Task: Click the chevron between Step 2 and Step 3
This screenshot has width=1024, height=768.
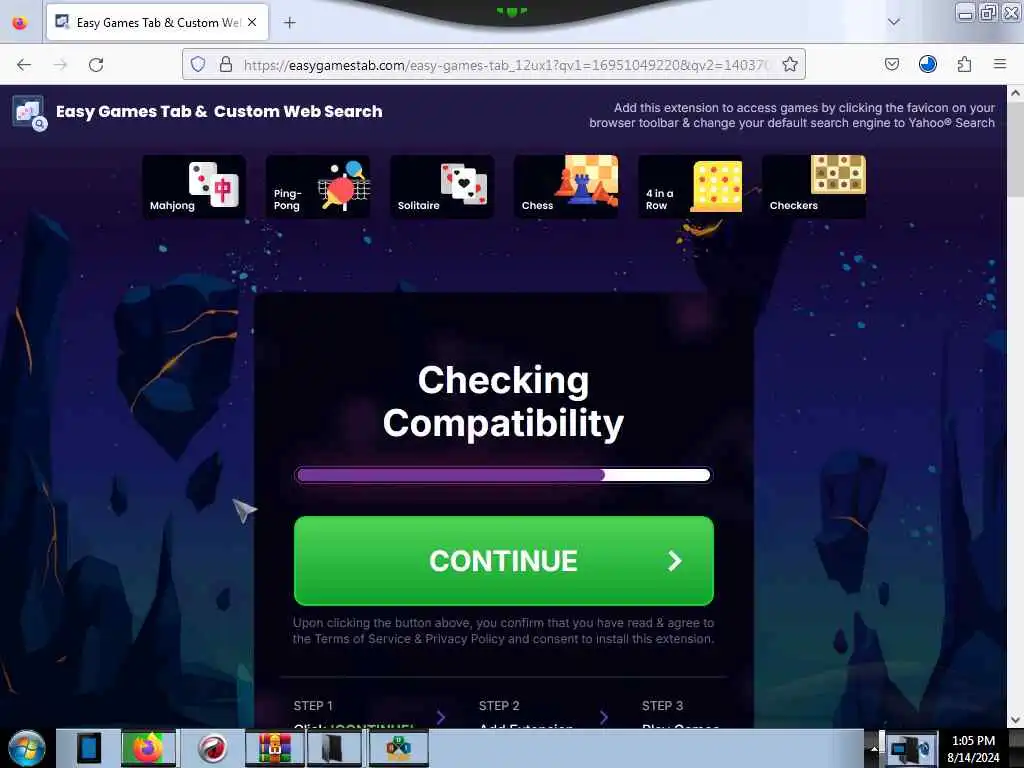Action: [603, 717]
